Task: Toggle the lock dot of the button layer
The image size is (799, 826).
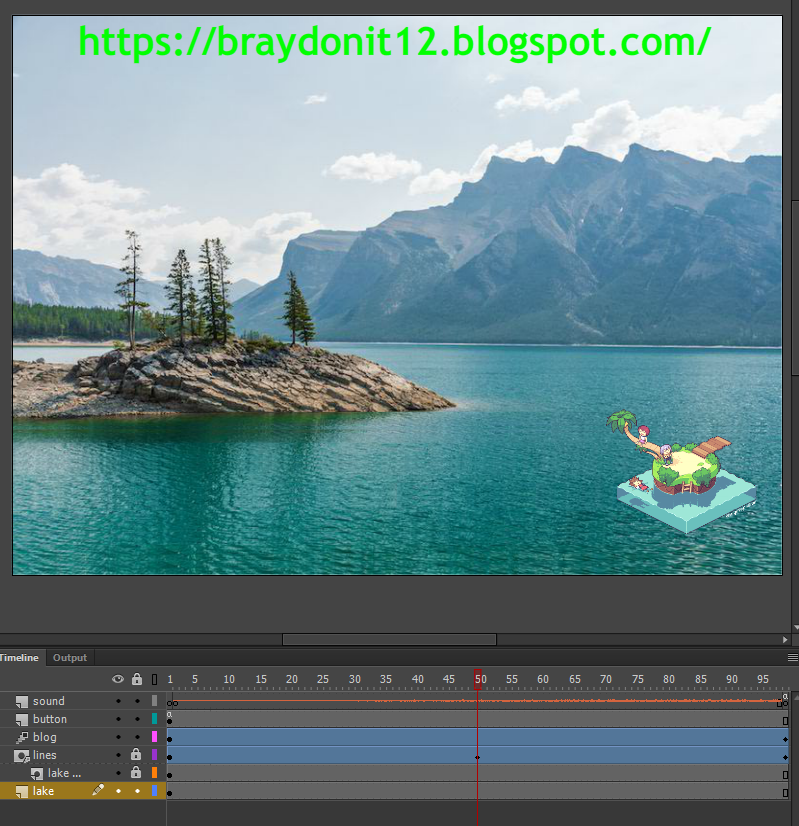Action: 137,719
